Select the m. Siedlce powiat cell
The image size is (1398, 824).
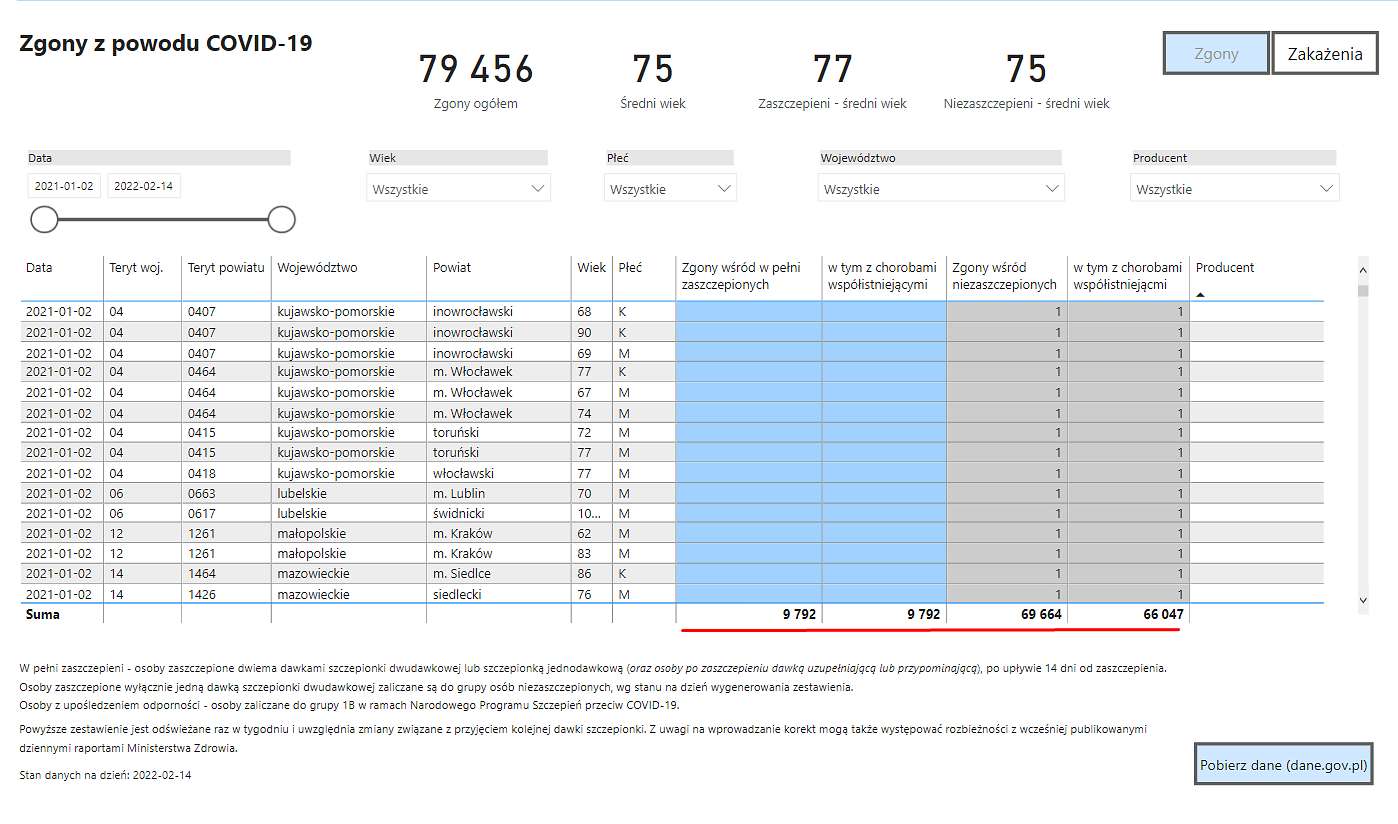point(499,573)
